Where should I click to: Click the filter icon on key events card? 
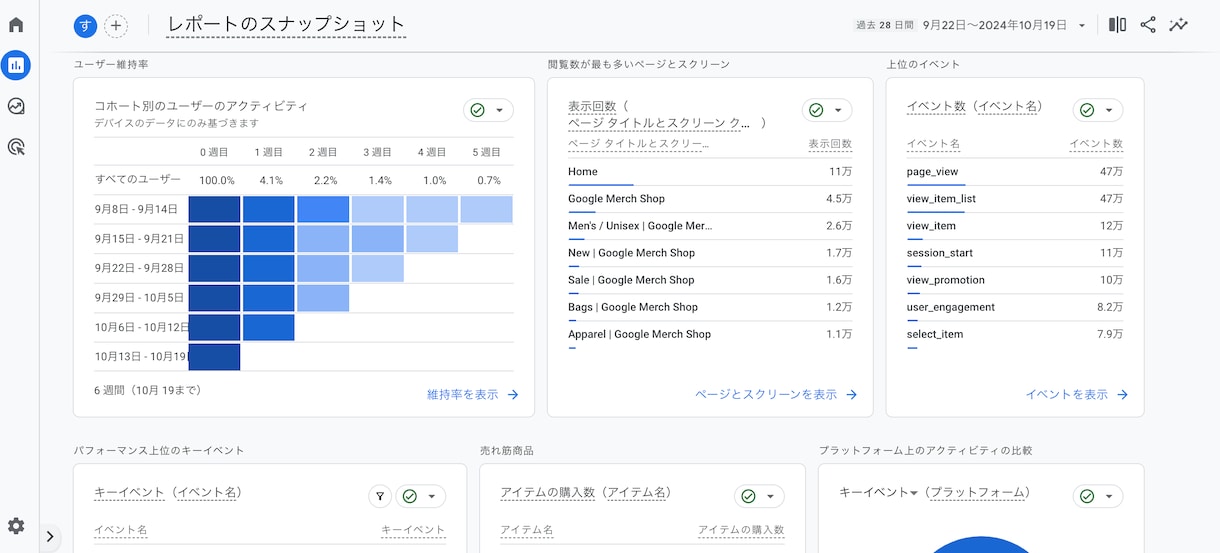click(379, 496)
